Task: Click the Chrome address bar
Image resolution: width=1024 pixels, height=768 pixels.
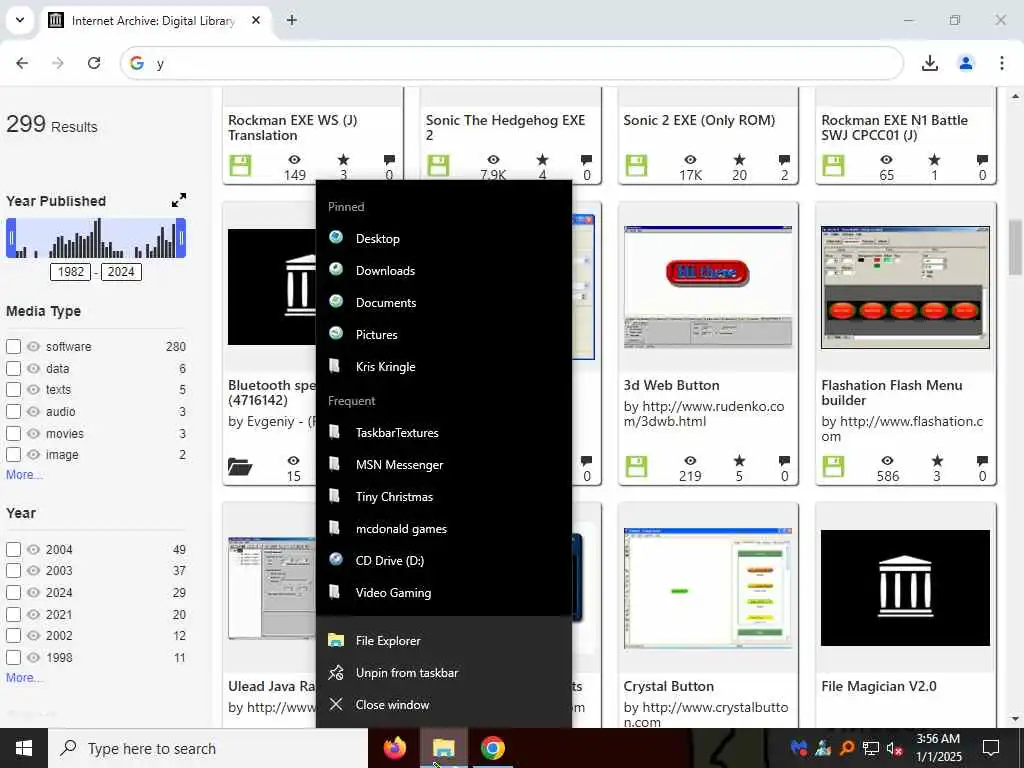Action: pos(511,63)
